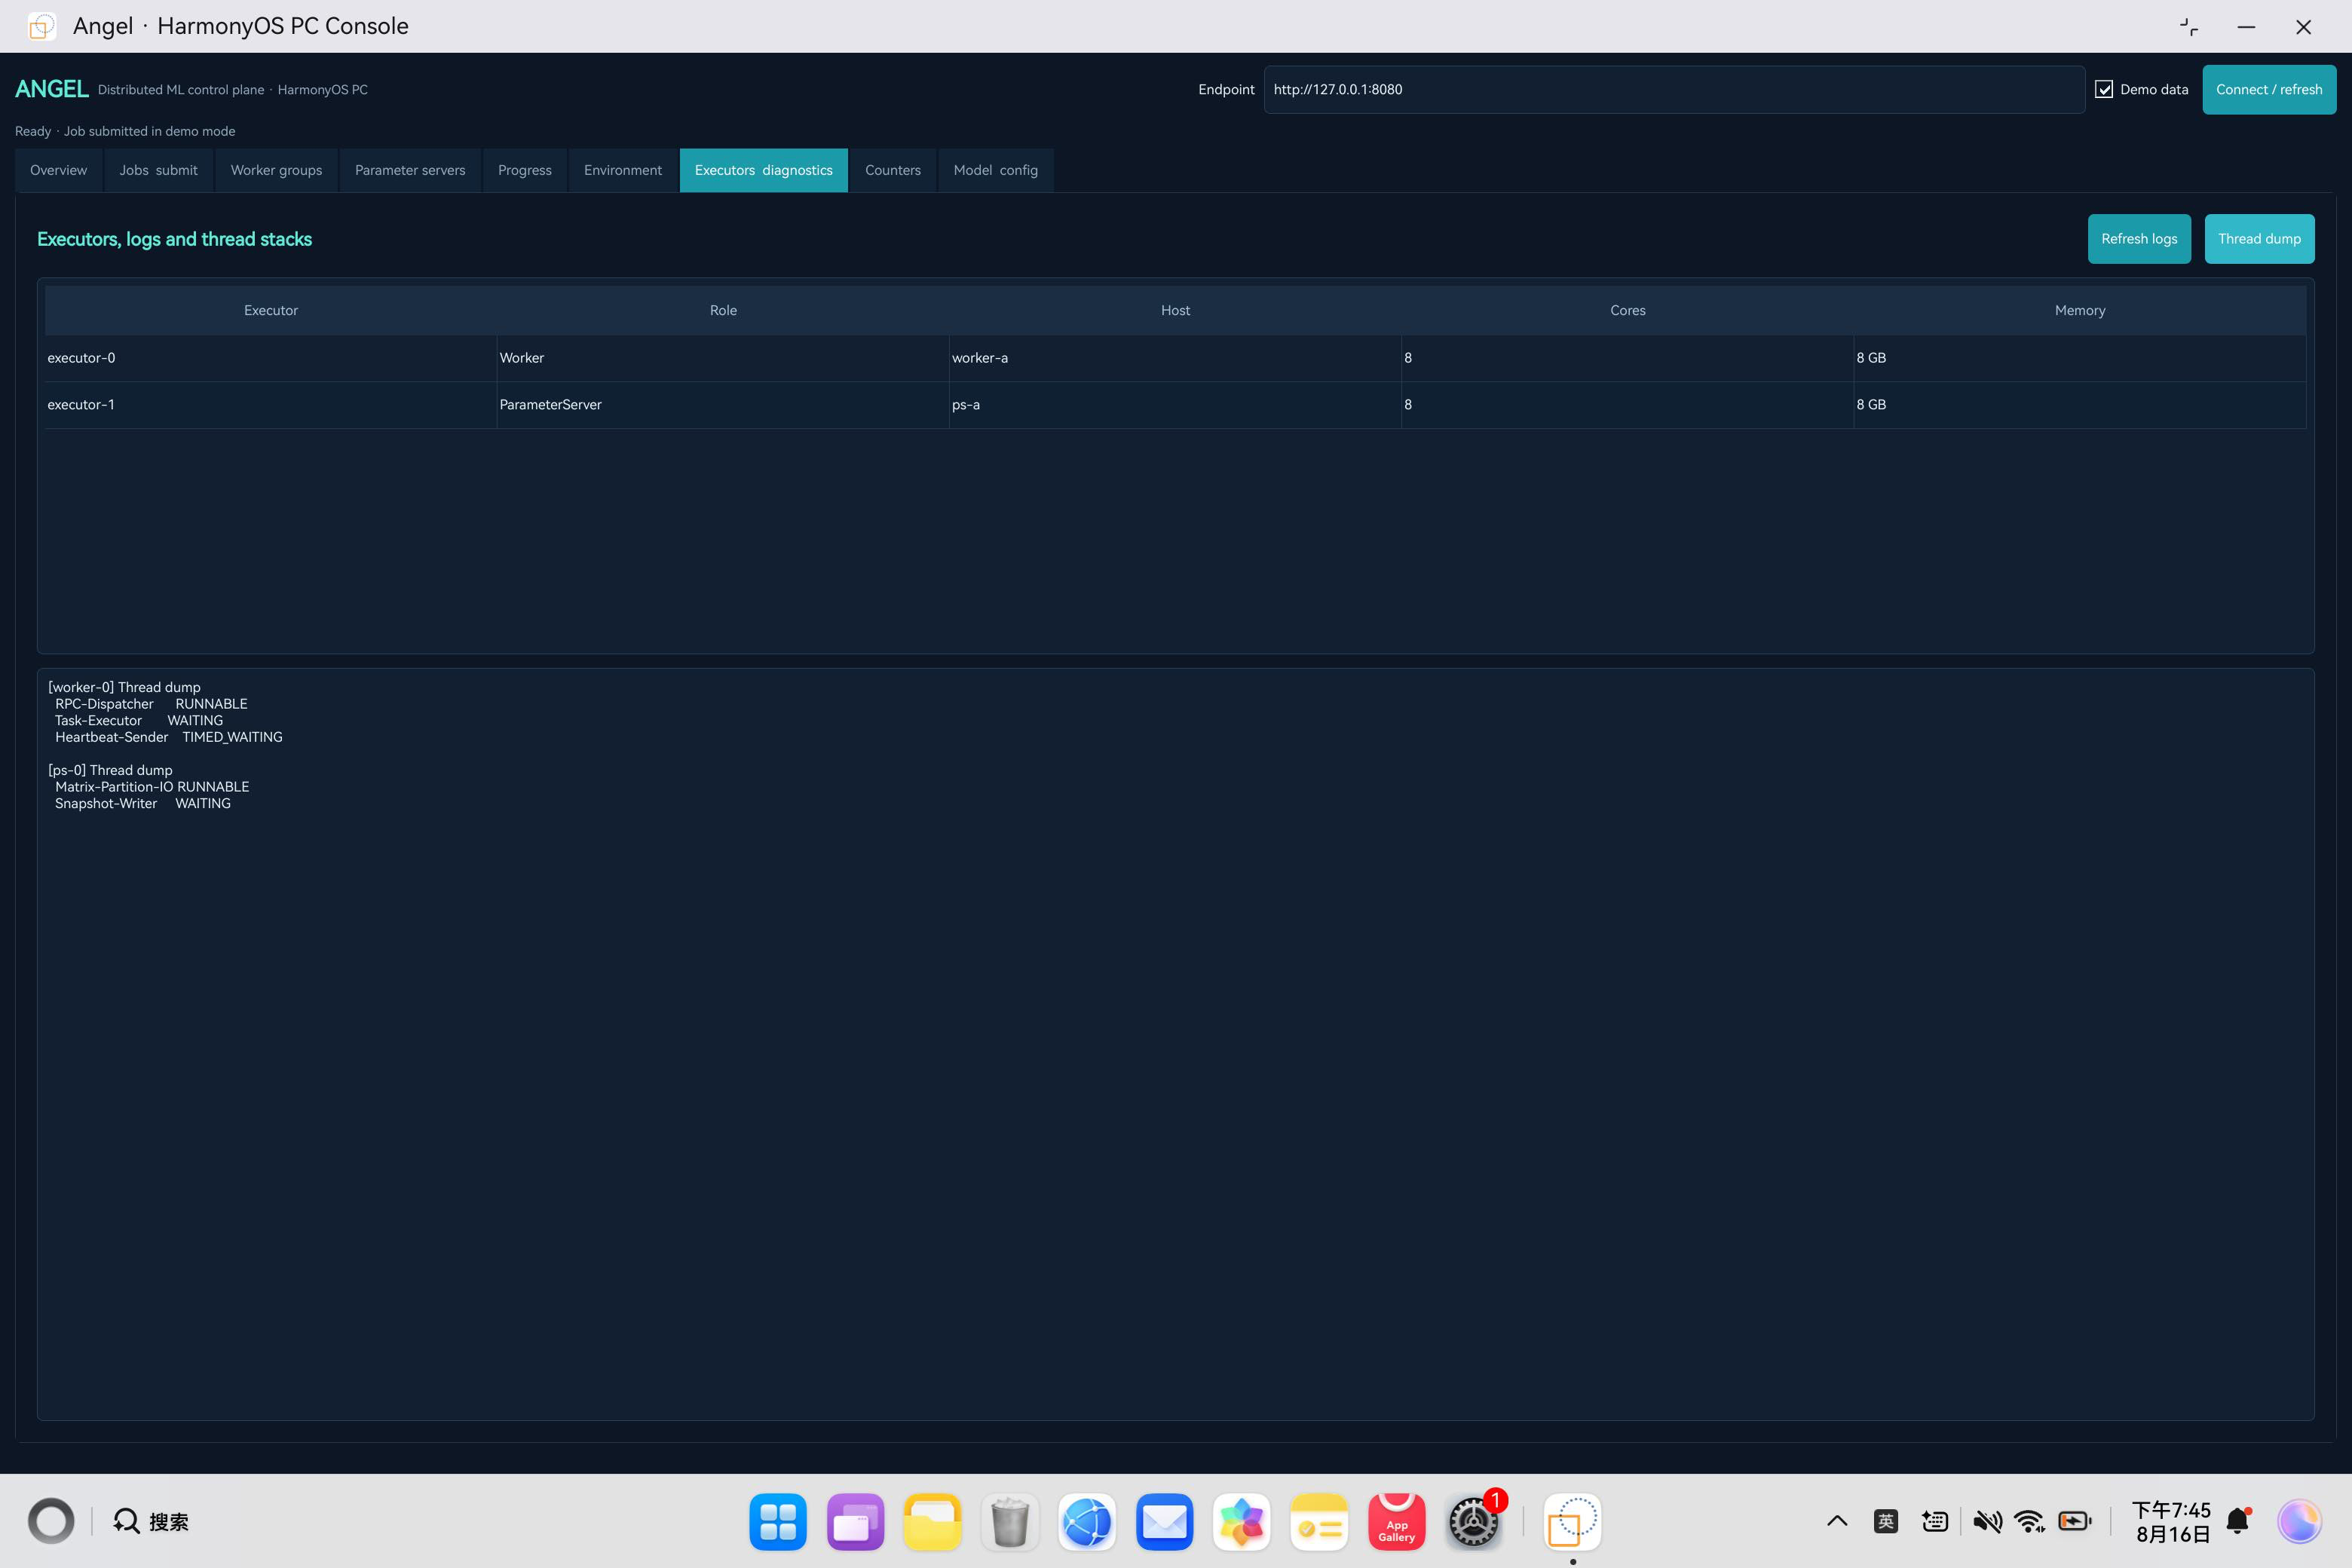Click the running Angel console dock icon
Image resolution: width=2352 pixels, height=1568 pixels.
click(x=1573, y=1522)
